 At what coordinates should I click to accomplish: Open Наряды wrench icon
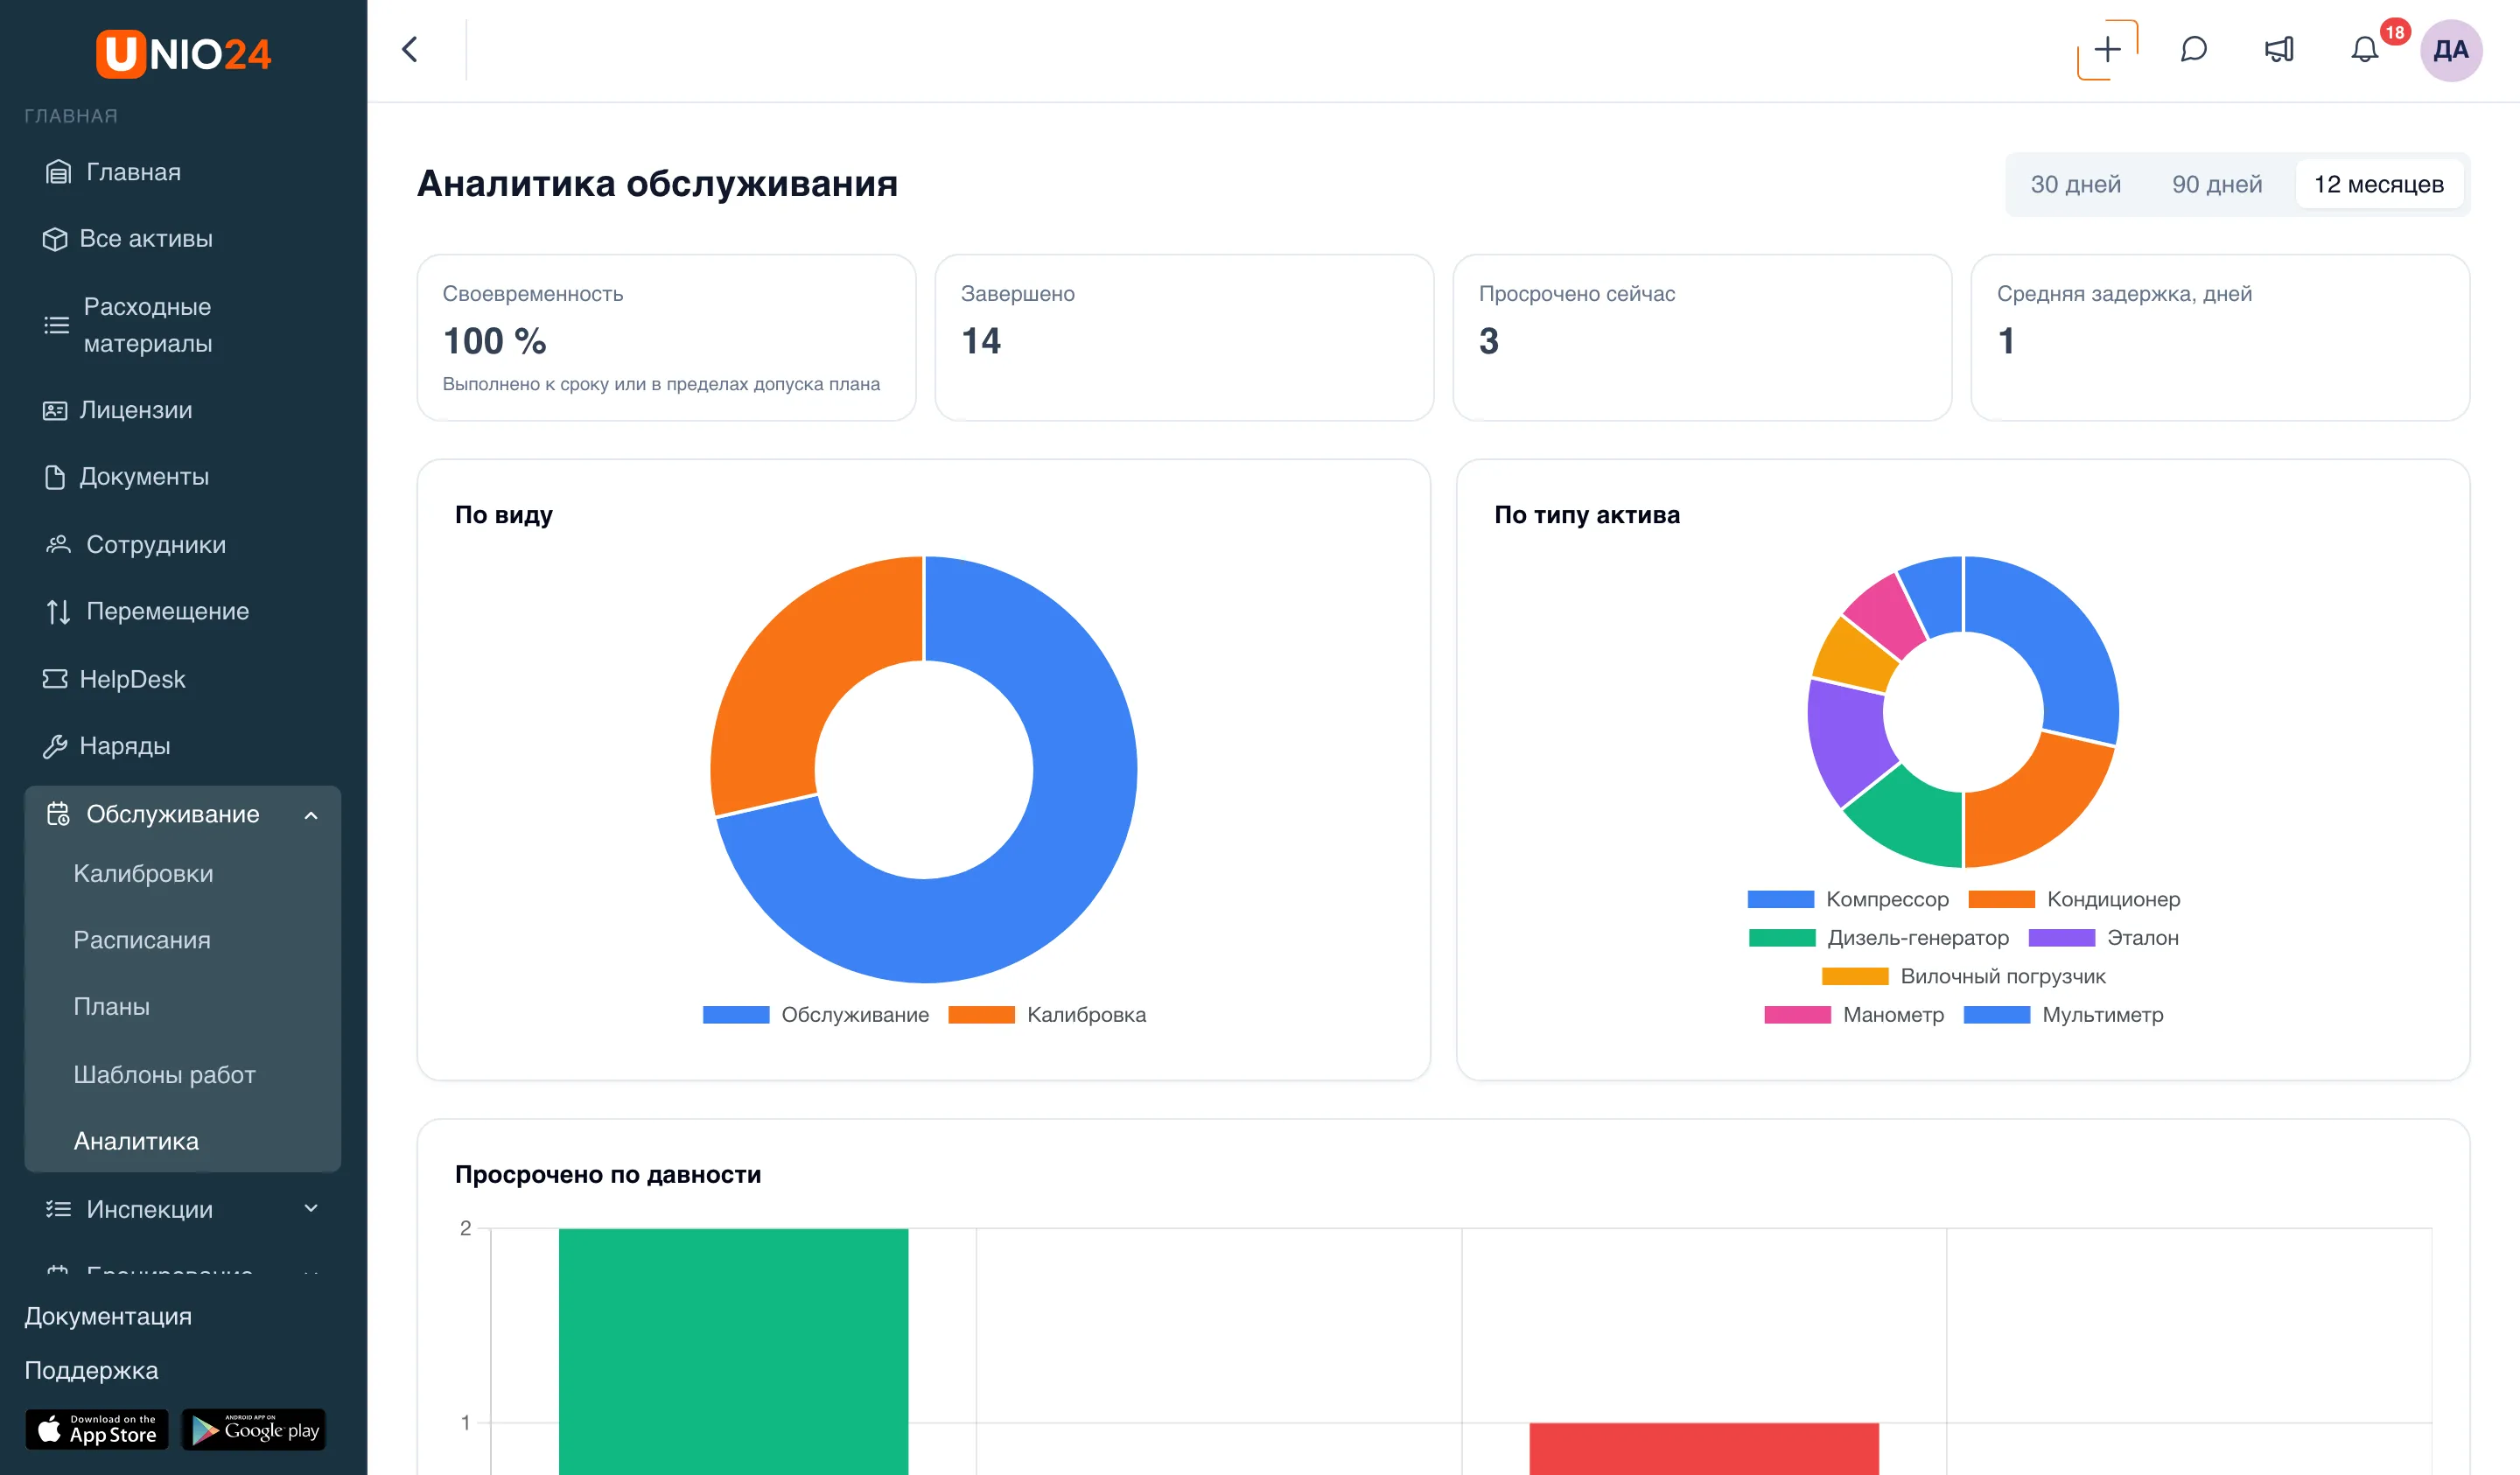tap(54, 746)
